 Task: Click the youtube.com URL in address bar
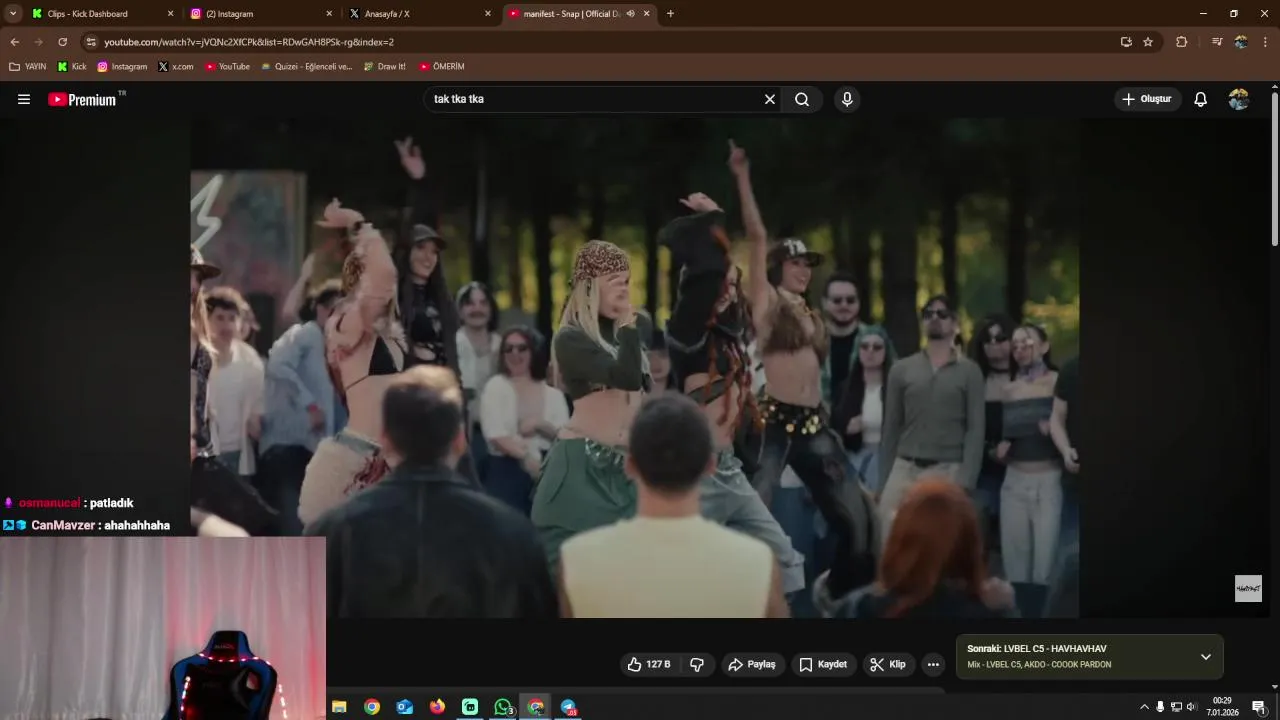coord(249,42)
